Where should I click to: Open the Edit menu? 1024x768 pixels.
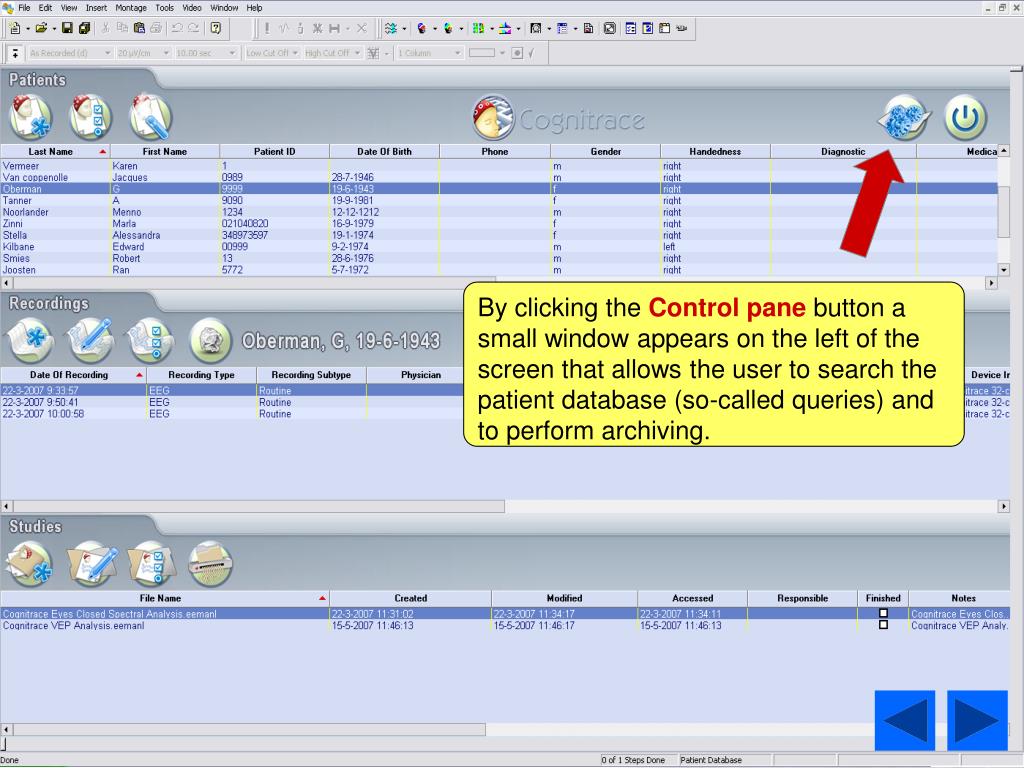[x=45, y=8]
